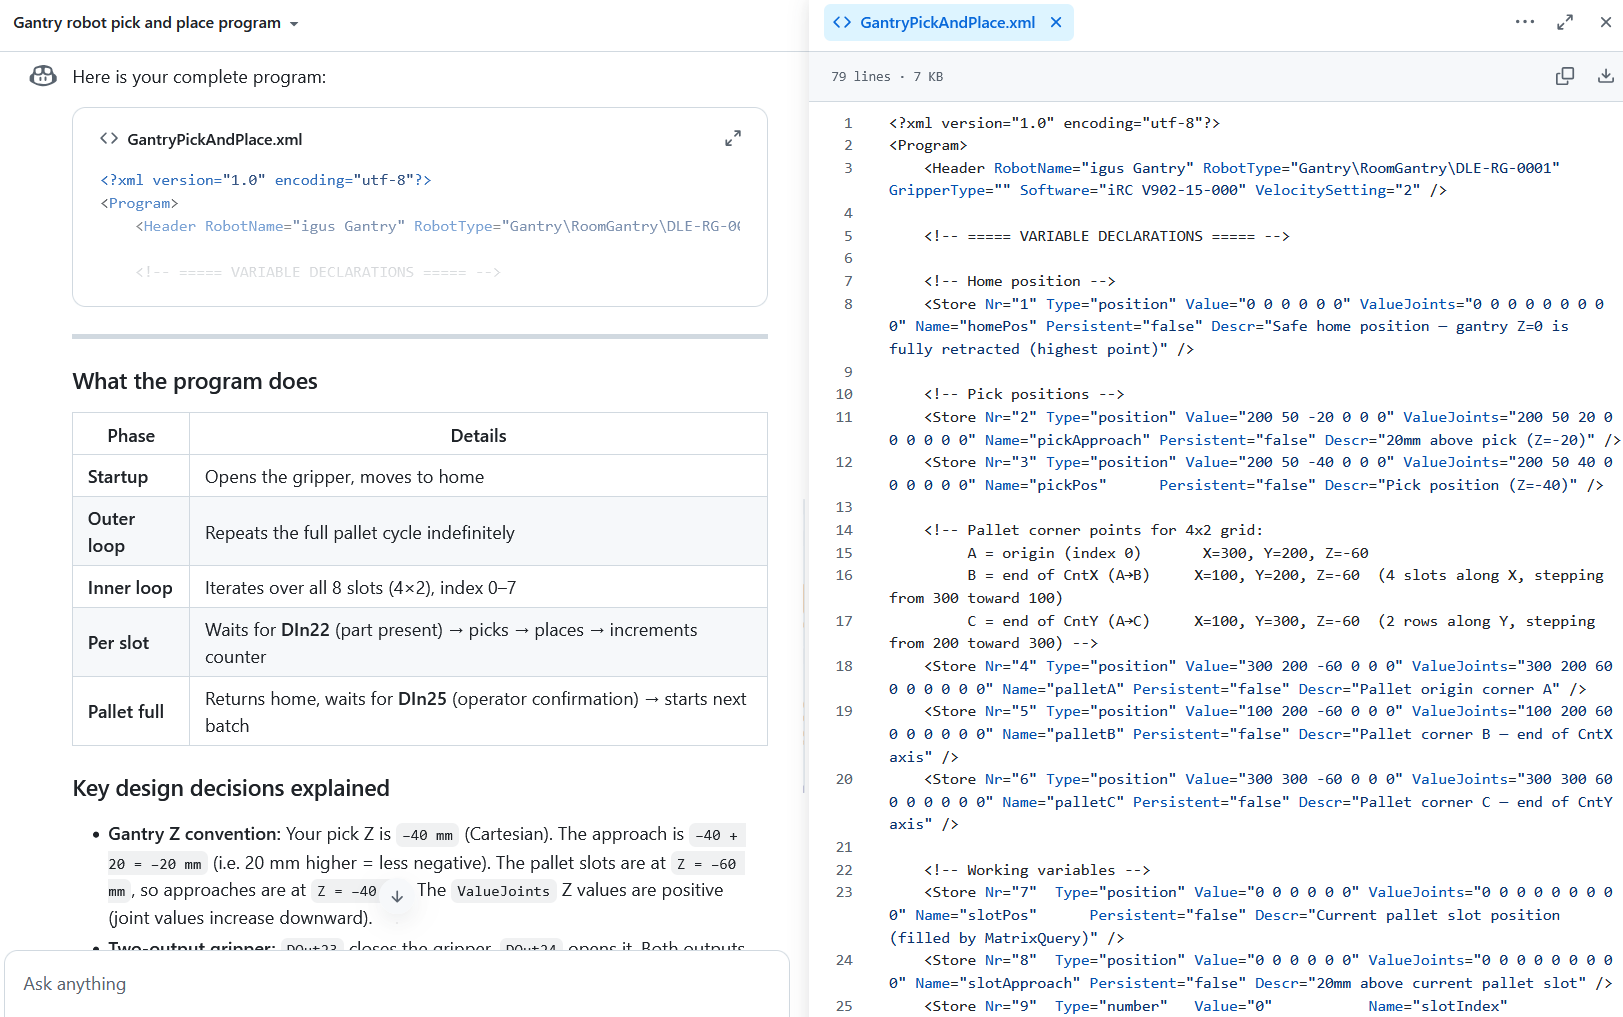The image size is (1623, 1017).
Task: Select the GantryPickAndPlace.xml tab
Action: pos(946,23)
